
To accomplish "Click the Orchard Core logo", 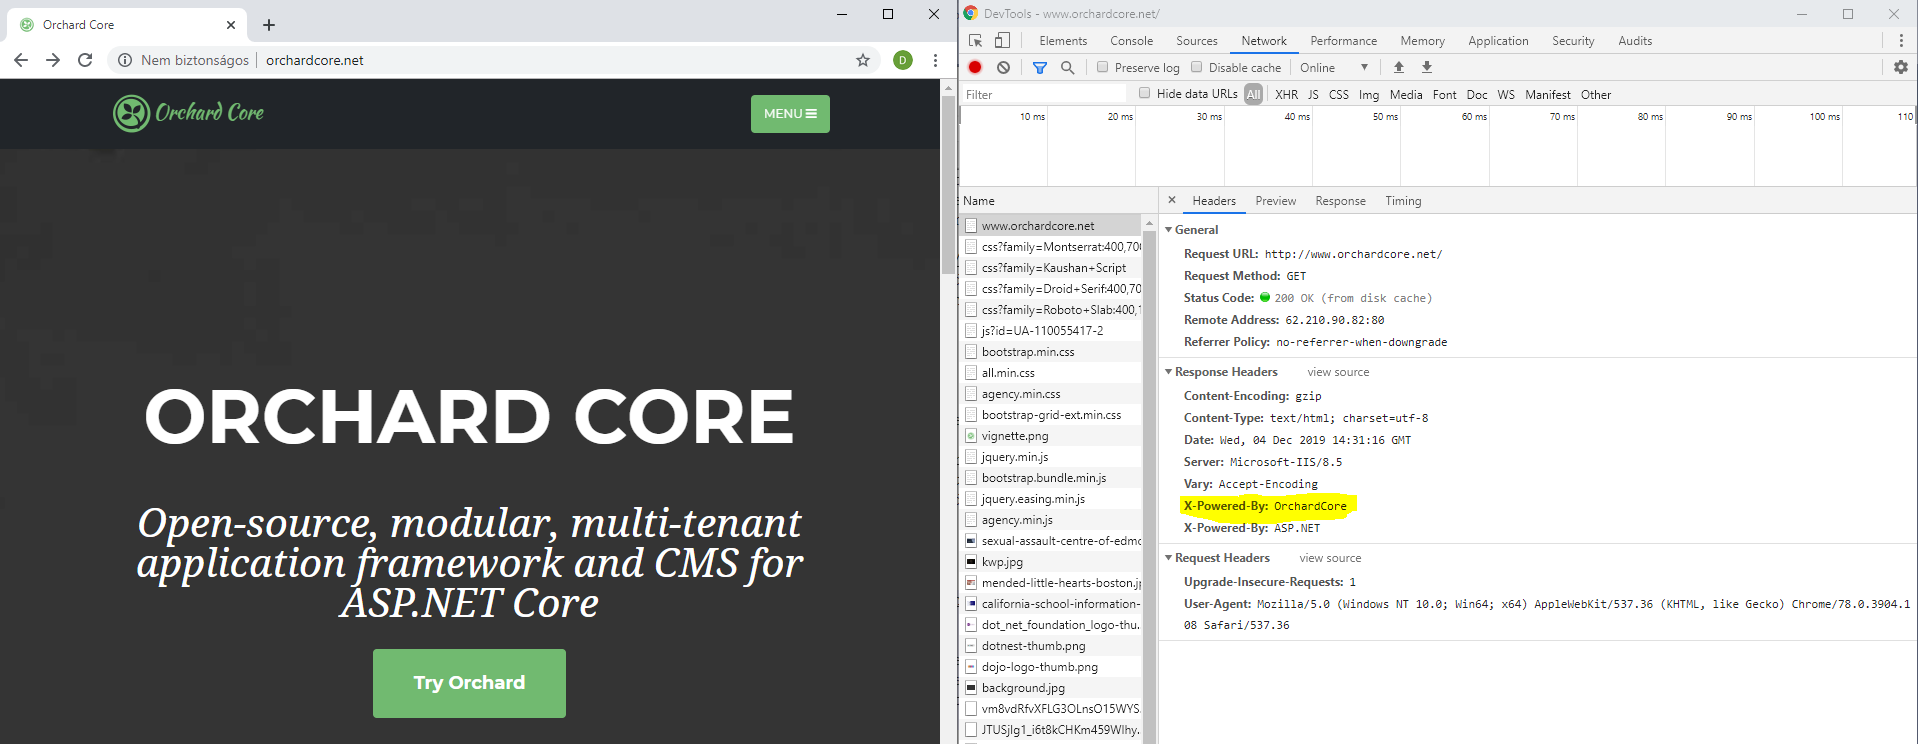I will click(189, 113).
